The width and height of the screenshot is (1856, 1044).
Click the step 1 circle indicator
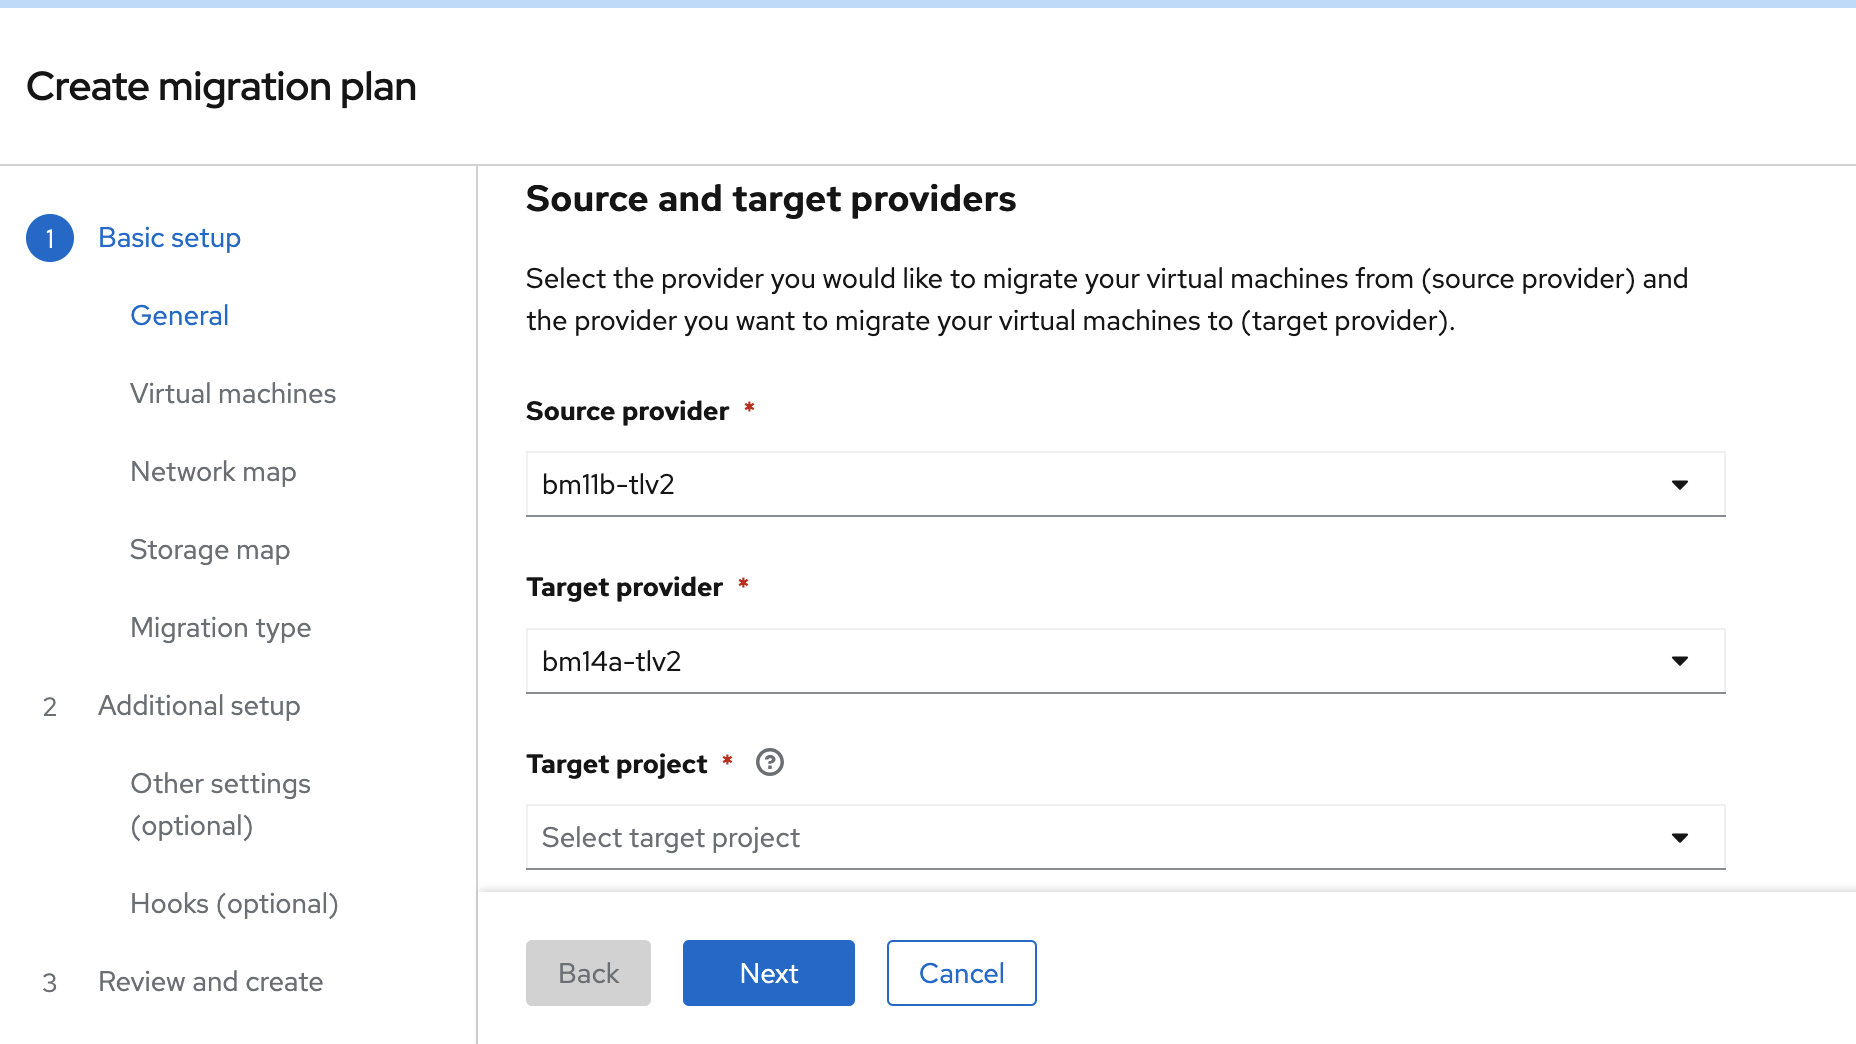pyautogui.click(x=50, y=238)
